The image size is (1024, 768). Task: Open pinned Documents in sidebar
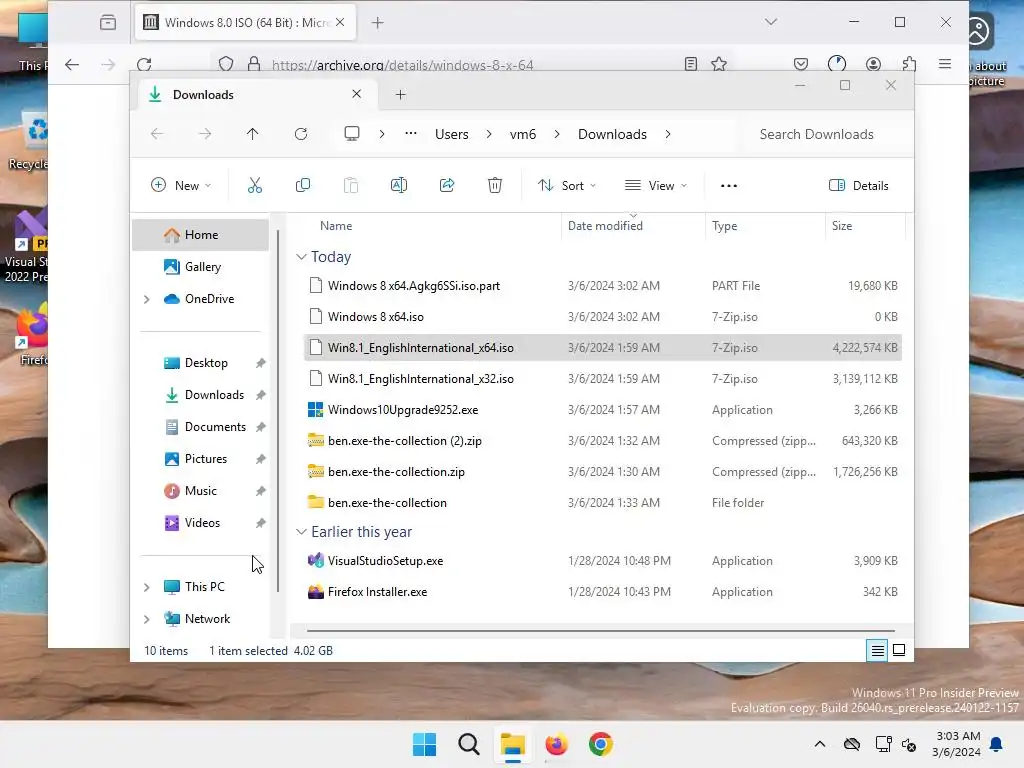coord(215,426)
